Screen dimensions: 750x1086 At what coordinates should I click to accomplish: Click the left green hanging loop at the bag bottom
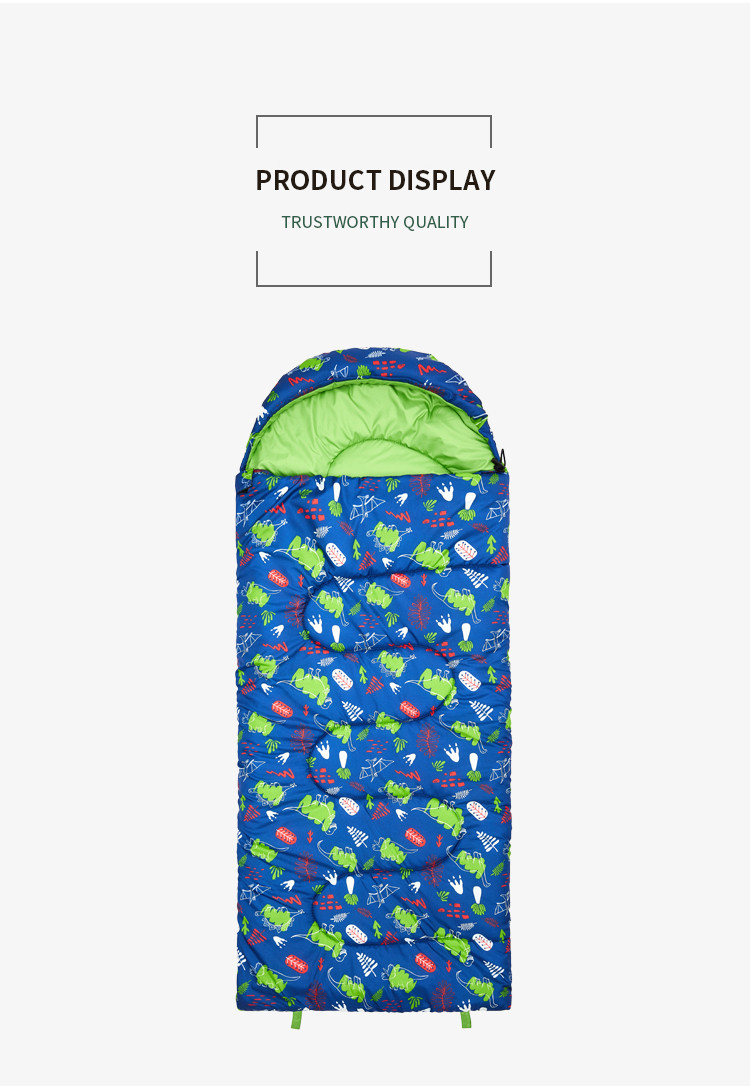(x=297, y=1020)
